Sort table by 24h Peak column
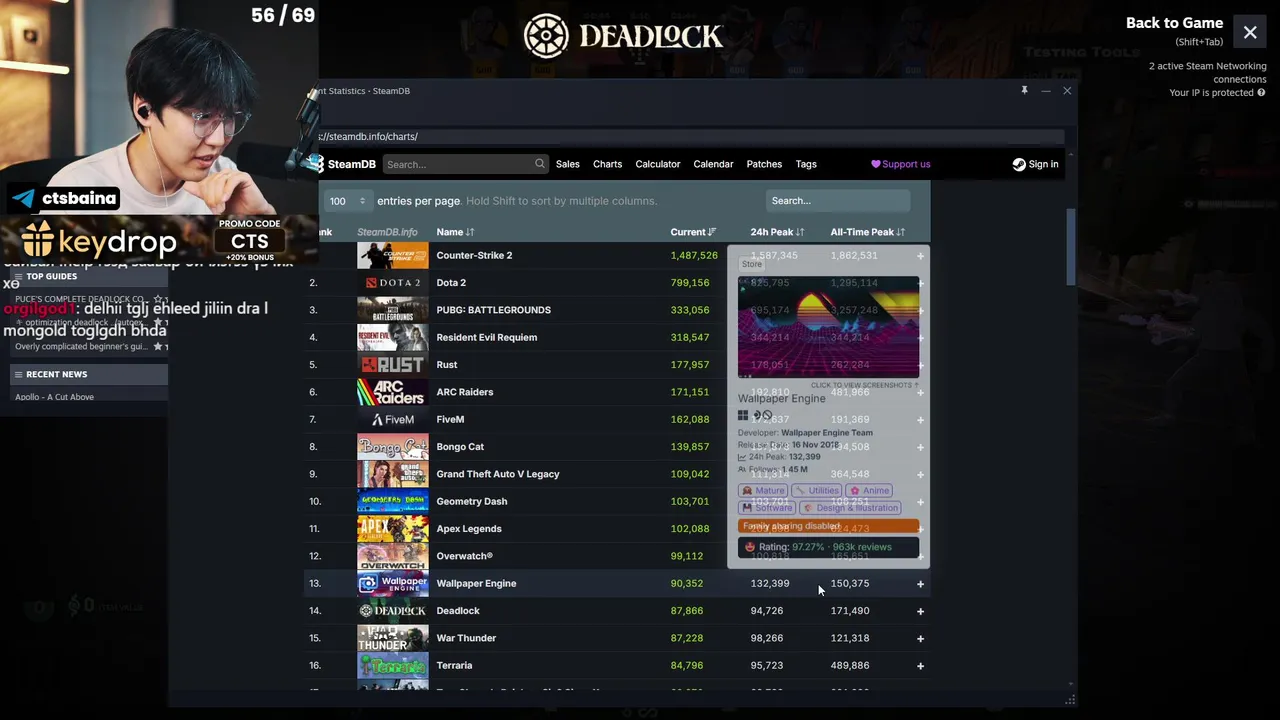Screen dimensions: 1280x720 pyautogui.click(x=777, y=232)
